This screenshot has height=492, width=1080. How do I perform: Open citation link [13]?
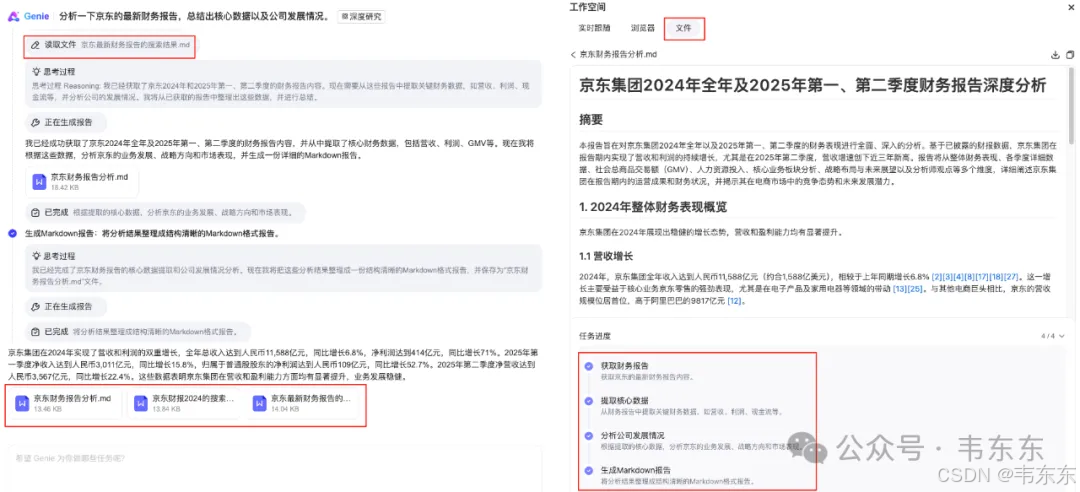[900, 288]
